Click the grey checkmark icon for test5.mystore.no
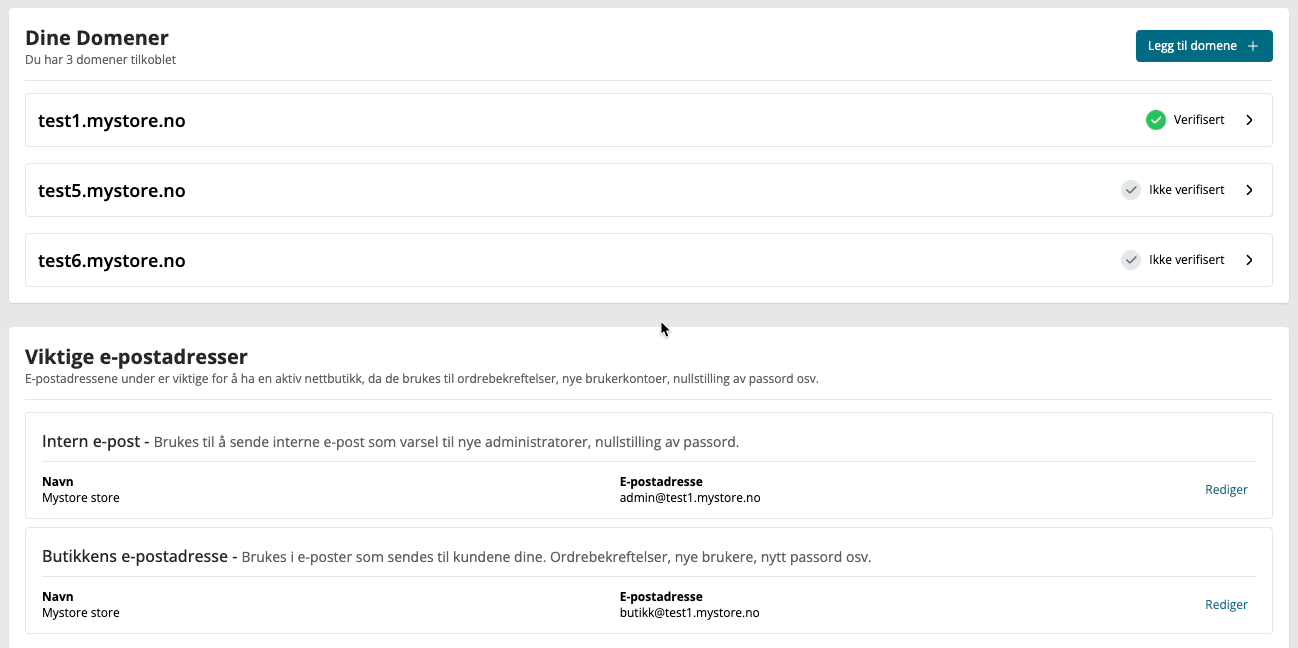This screenshot has height=648, width=1298. [x=1131, y=190]
